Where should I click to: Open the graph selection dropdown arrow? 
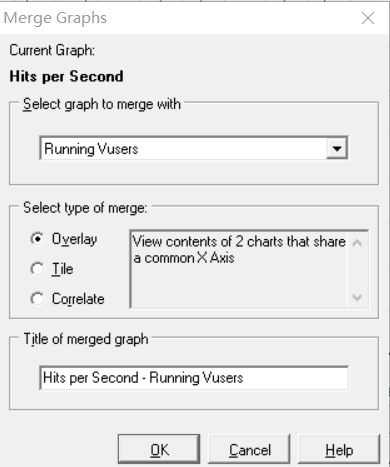point(337,148)
